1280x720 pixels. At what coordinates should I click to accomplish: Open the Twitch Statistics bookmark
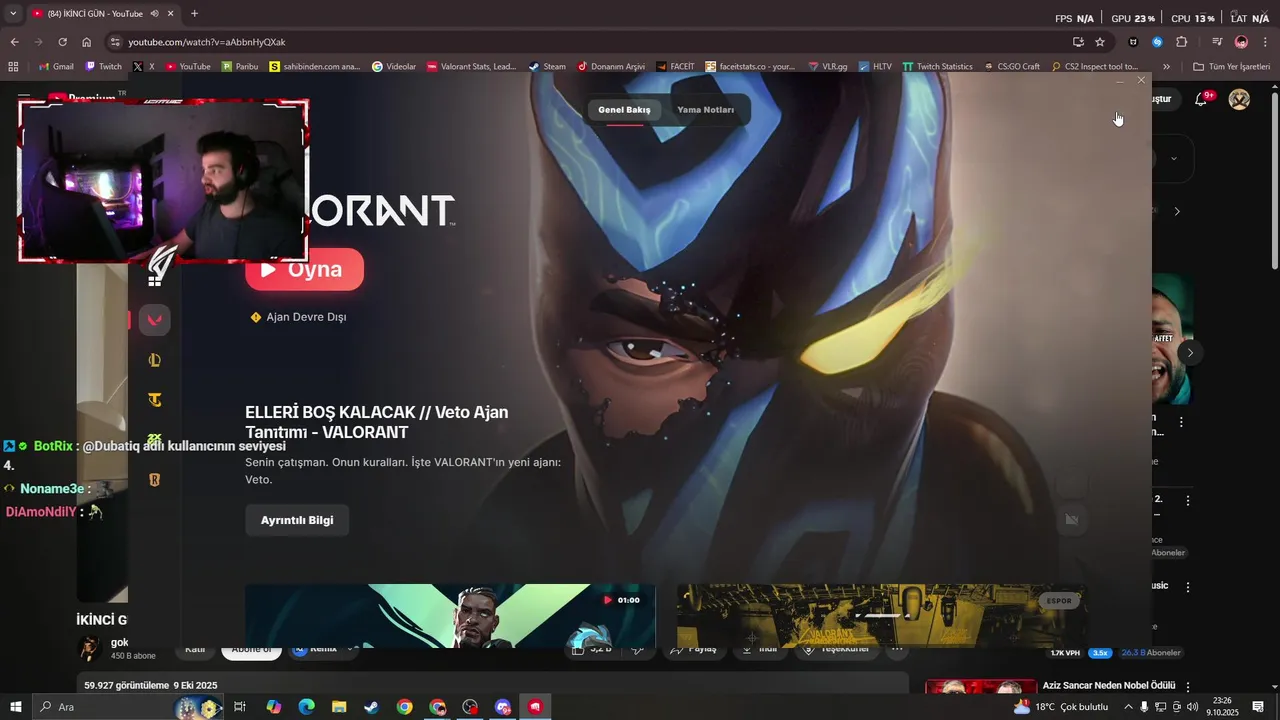click(937, 67)
